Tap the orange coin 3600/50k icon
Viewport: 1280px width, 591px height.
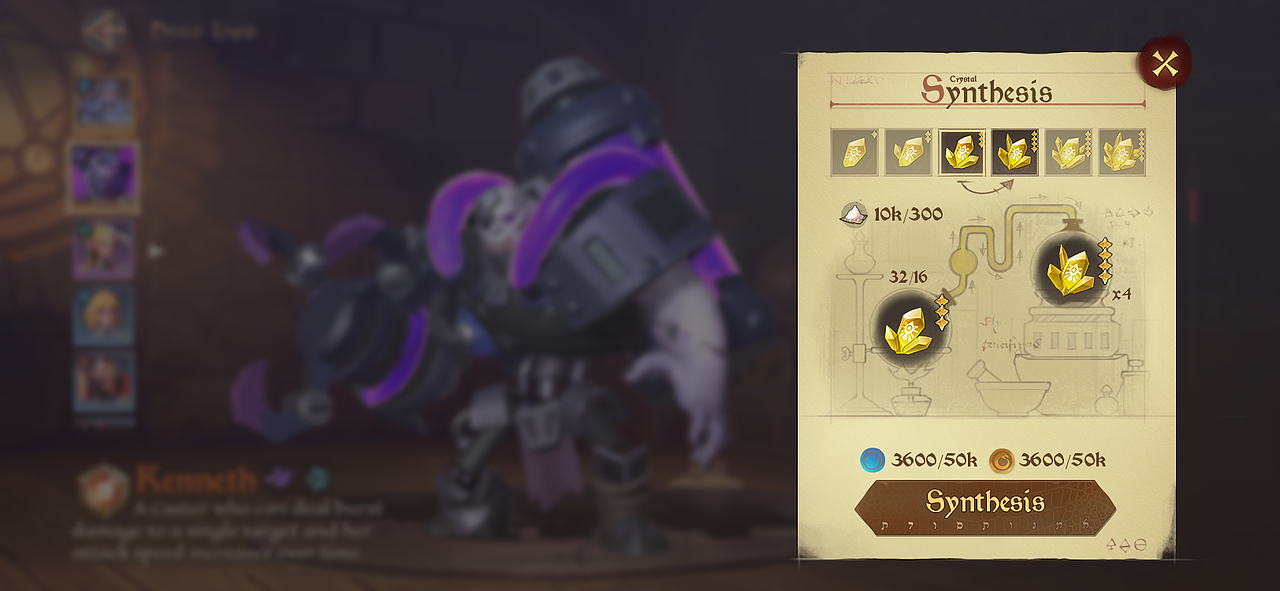click(1002, 460)
